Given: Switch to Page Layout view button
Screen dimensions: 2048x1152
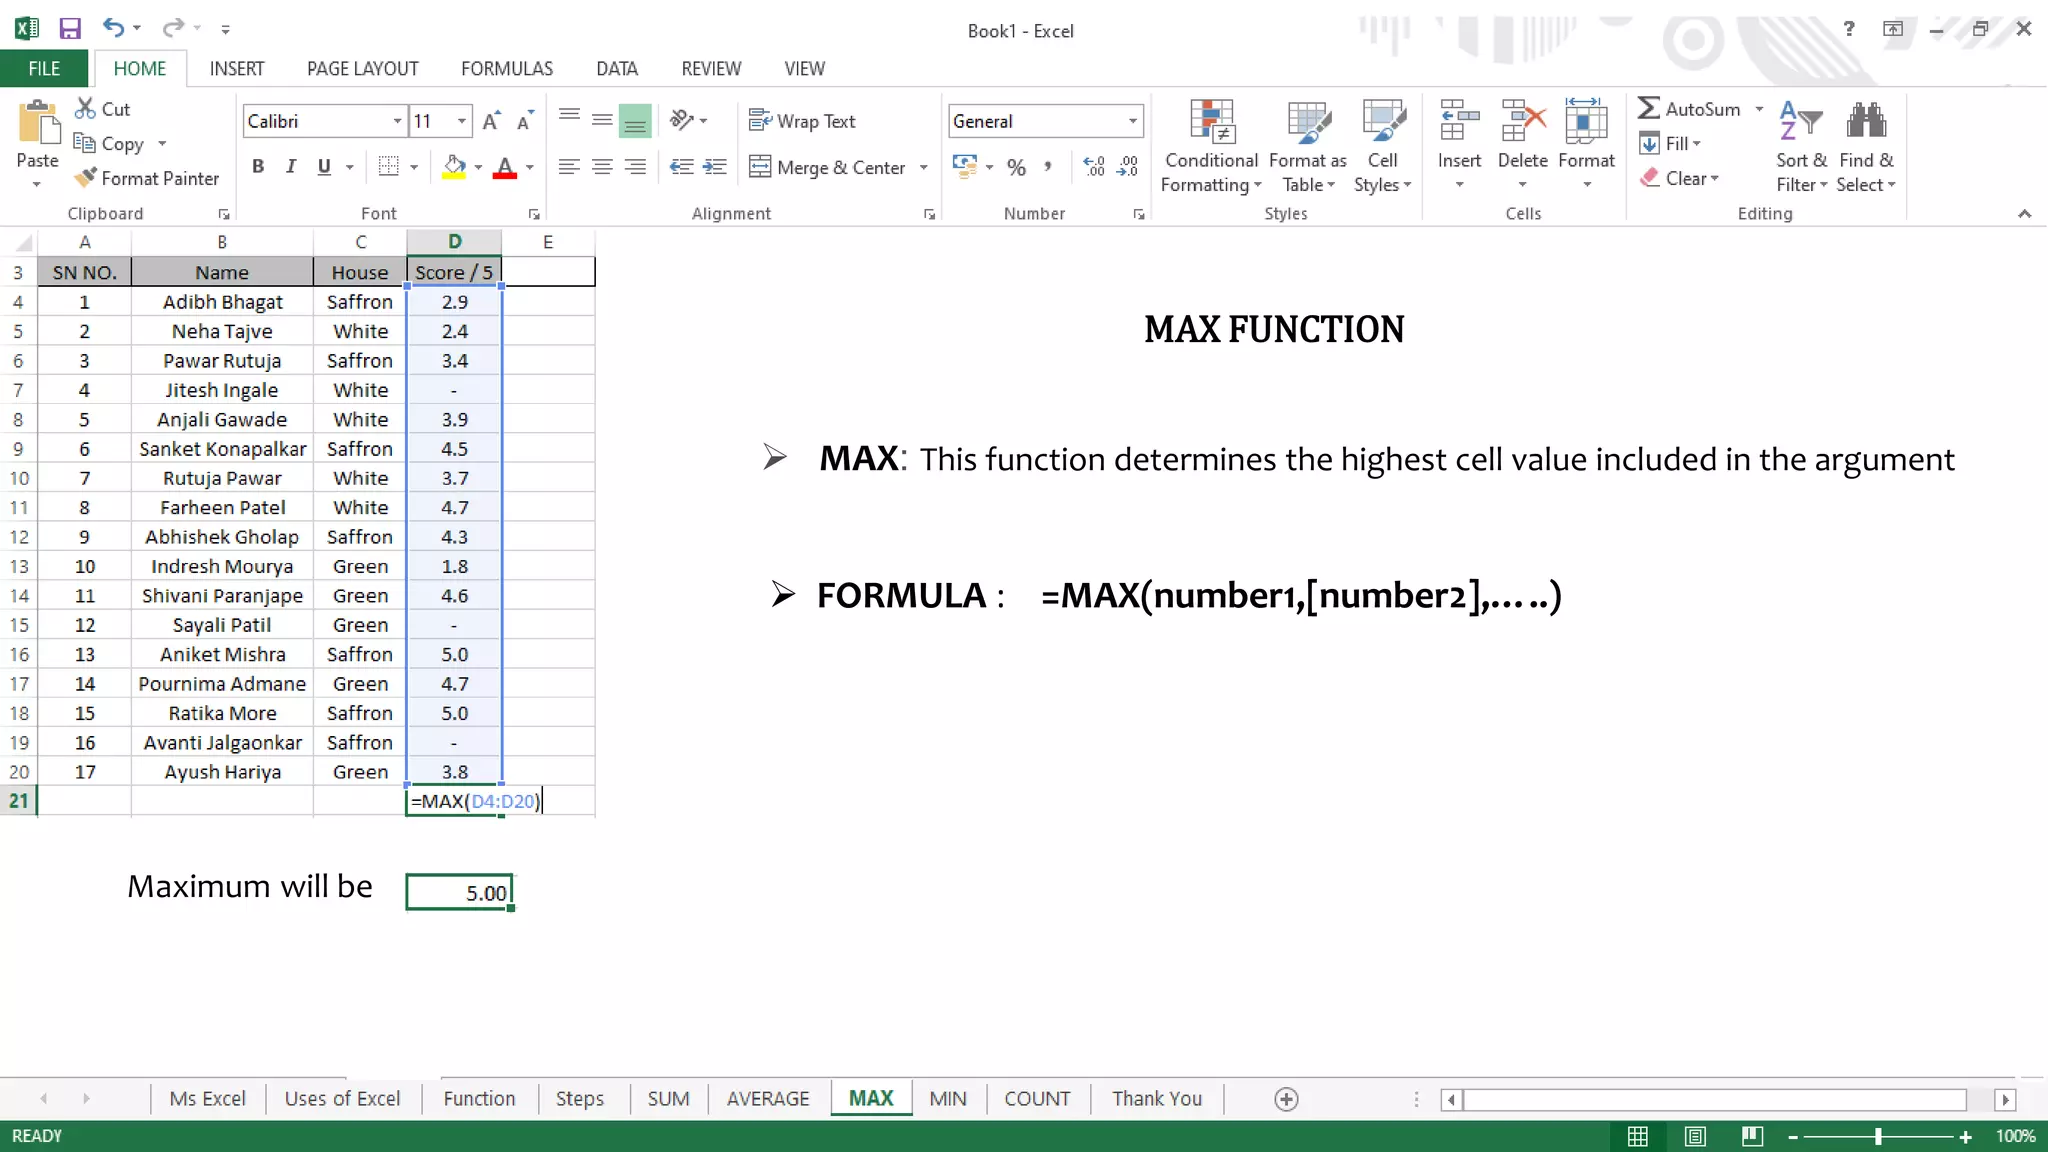Looking at the screenshot, I should pyautogui.click(x=1695, y=1136).
